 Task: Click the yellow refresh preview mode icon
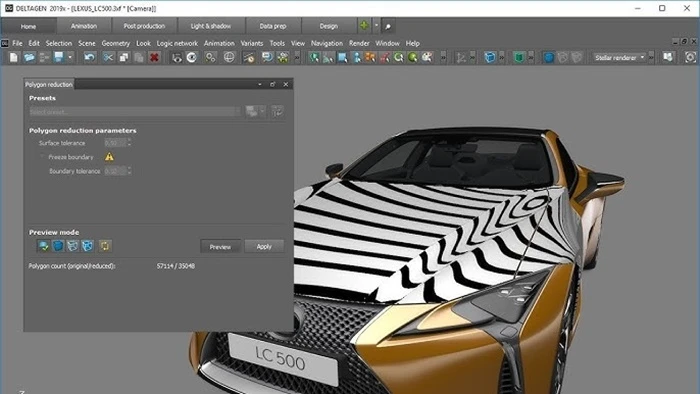point(105,245)
